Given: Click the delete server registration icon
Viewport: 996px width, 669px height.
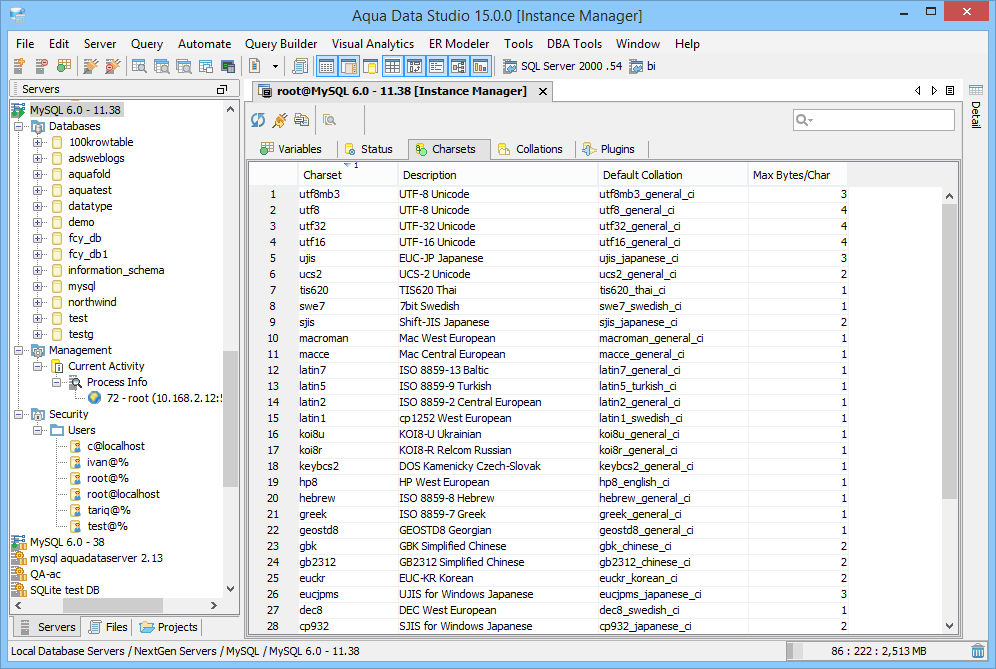Looking at the screenshot, I should (x=41, y=65).
